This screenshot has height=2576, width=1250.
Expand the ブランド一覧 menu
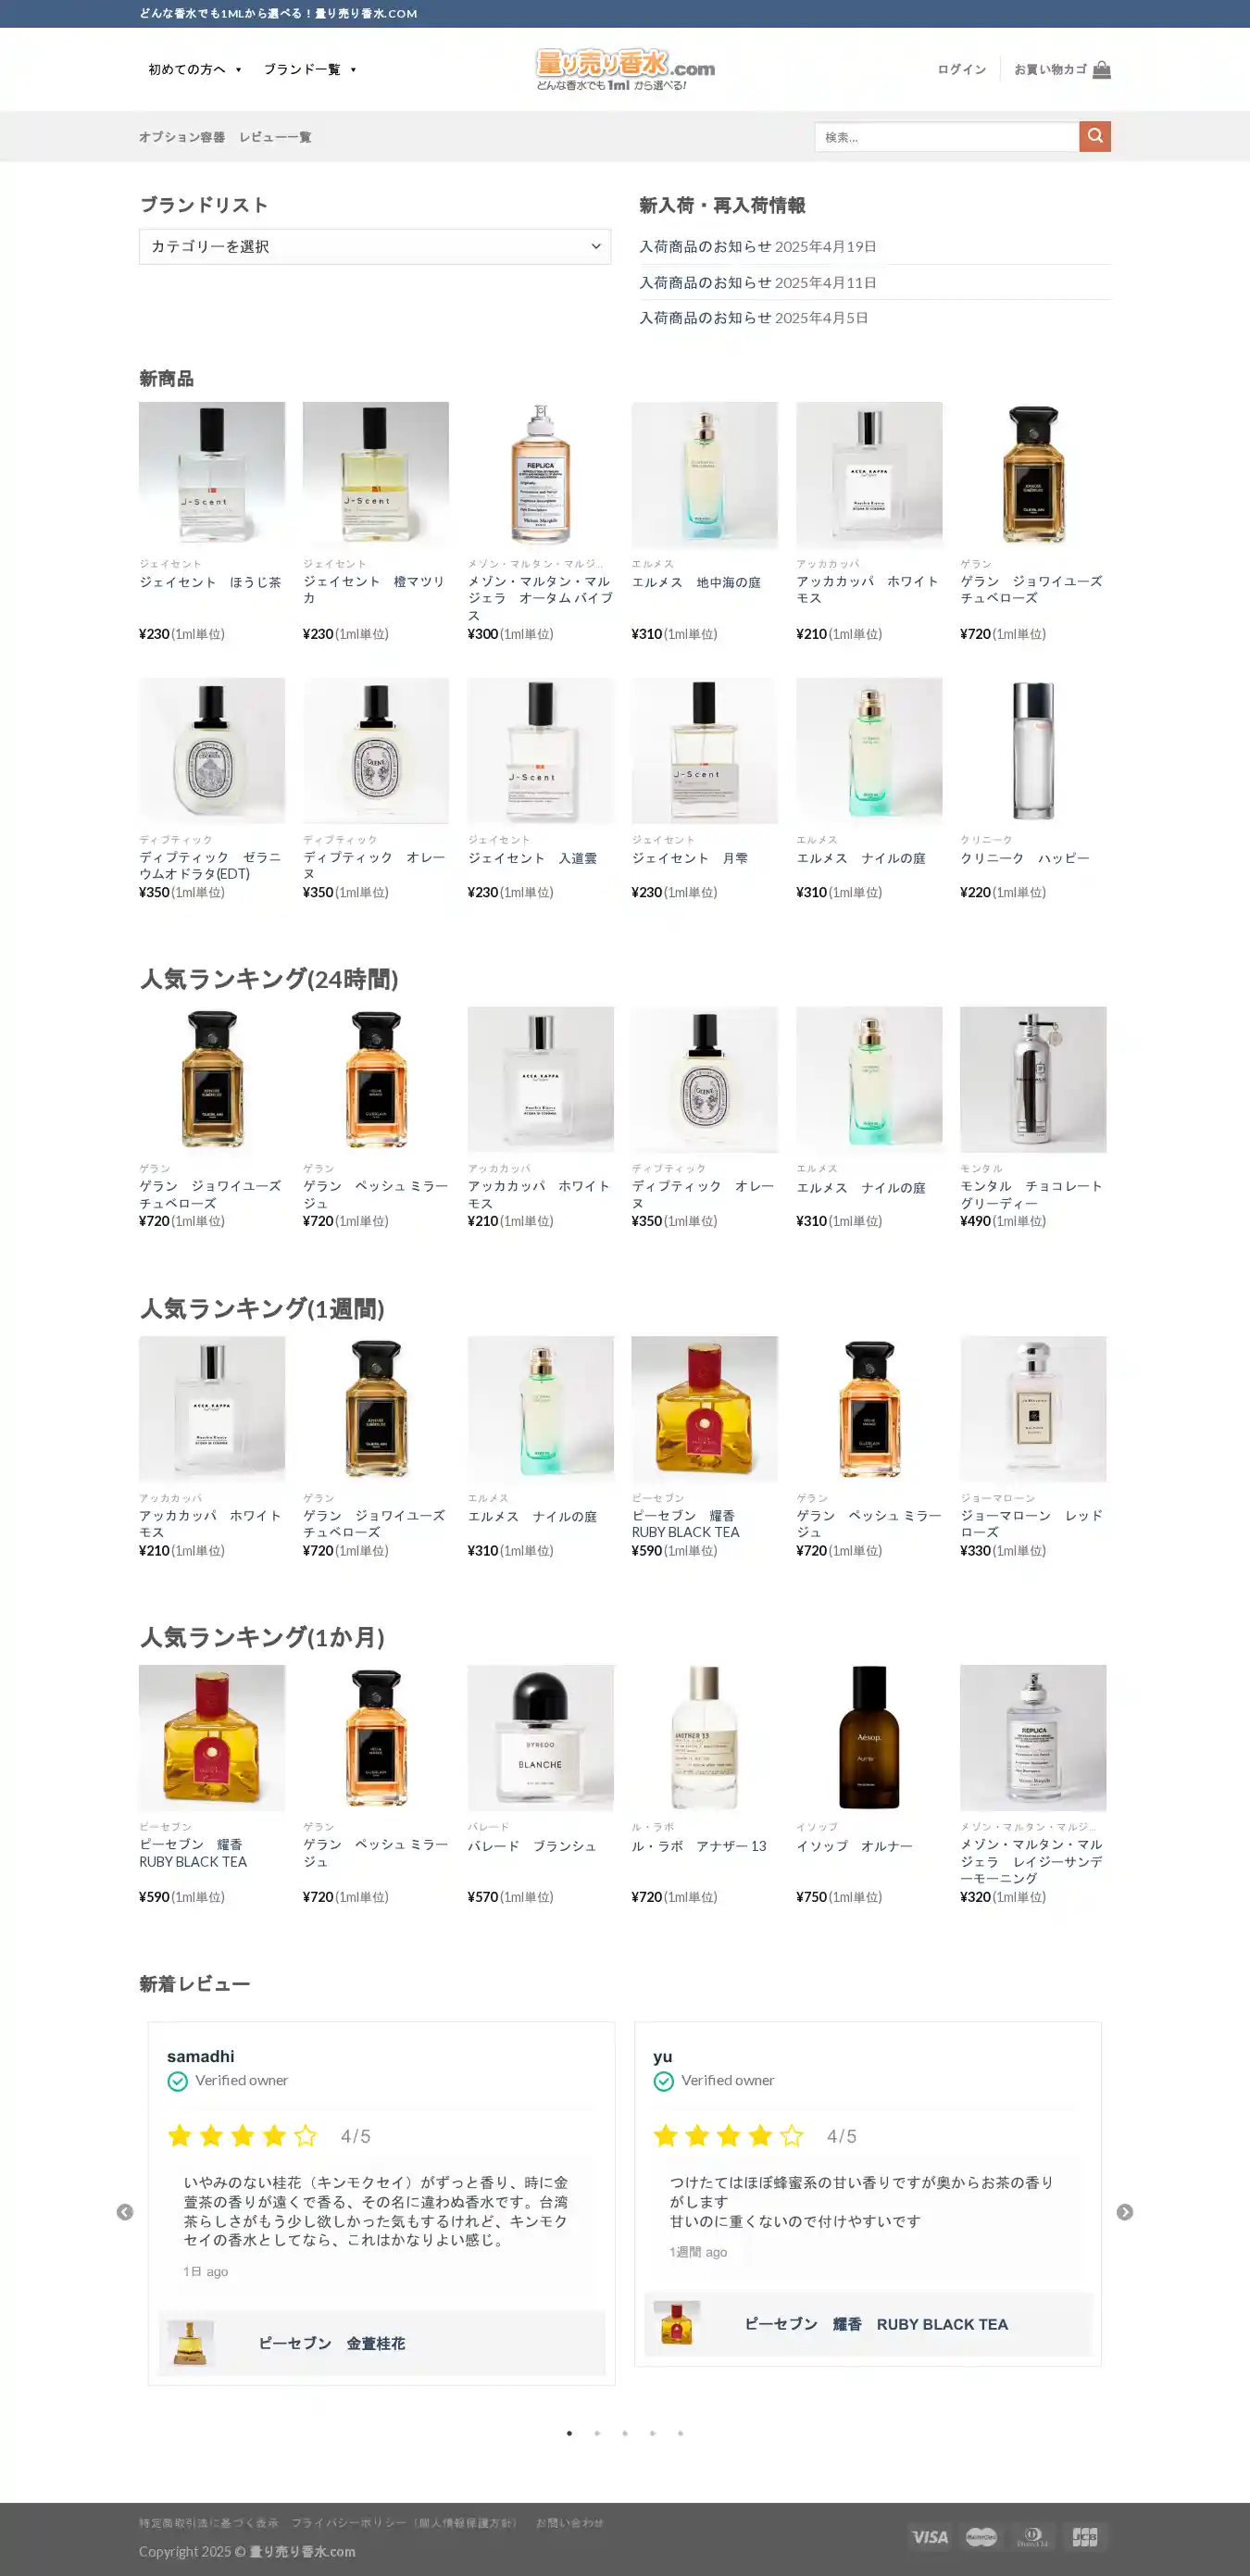(x=310, y=69)
